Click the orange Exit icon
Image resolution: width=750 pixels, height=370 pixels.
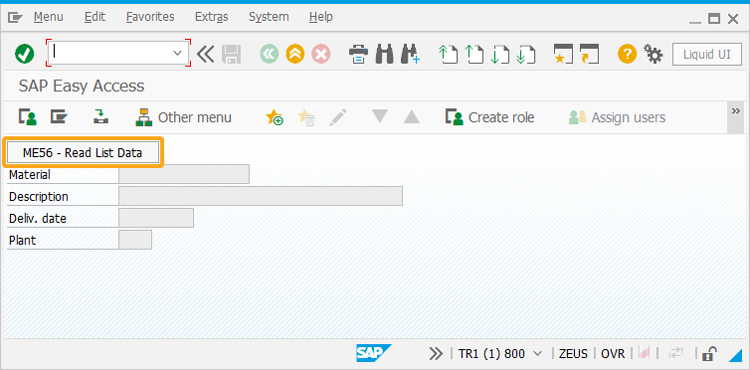coord(295,54)
